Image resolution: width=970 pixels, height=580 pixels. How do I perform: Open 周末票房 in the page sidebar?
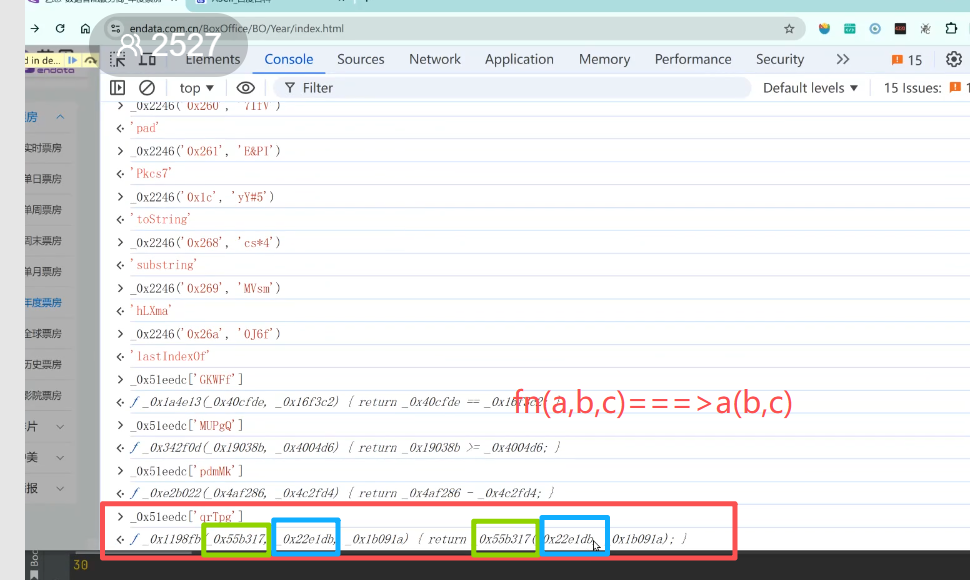[43, 241]
